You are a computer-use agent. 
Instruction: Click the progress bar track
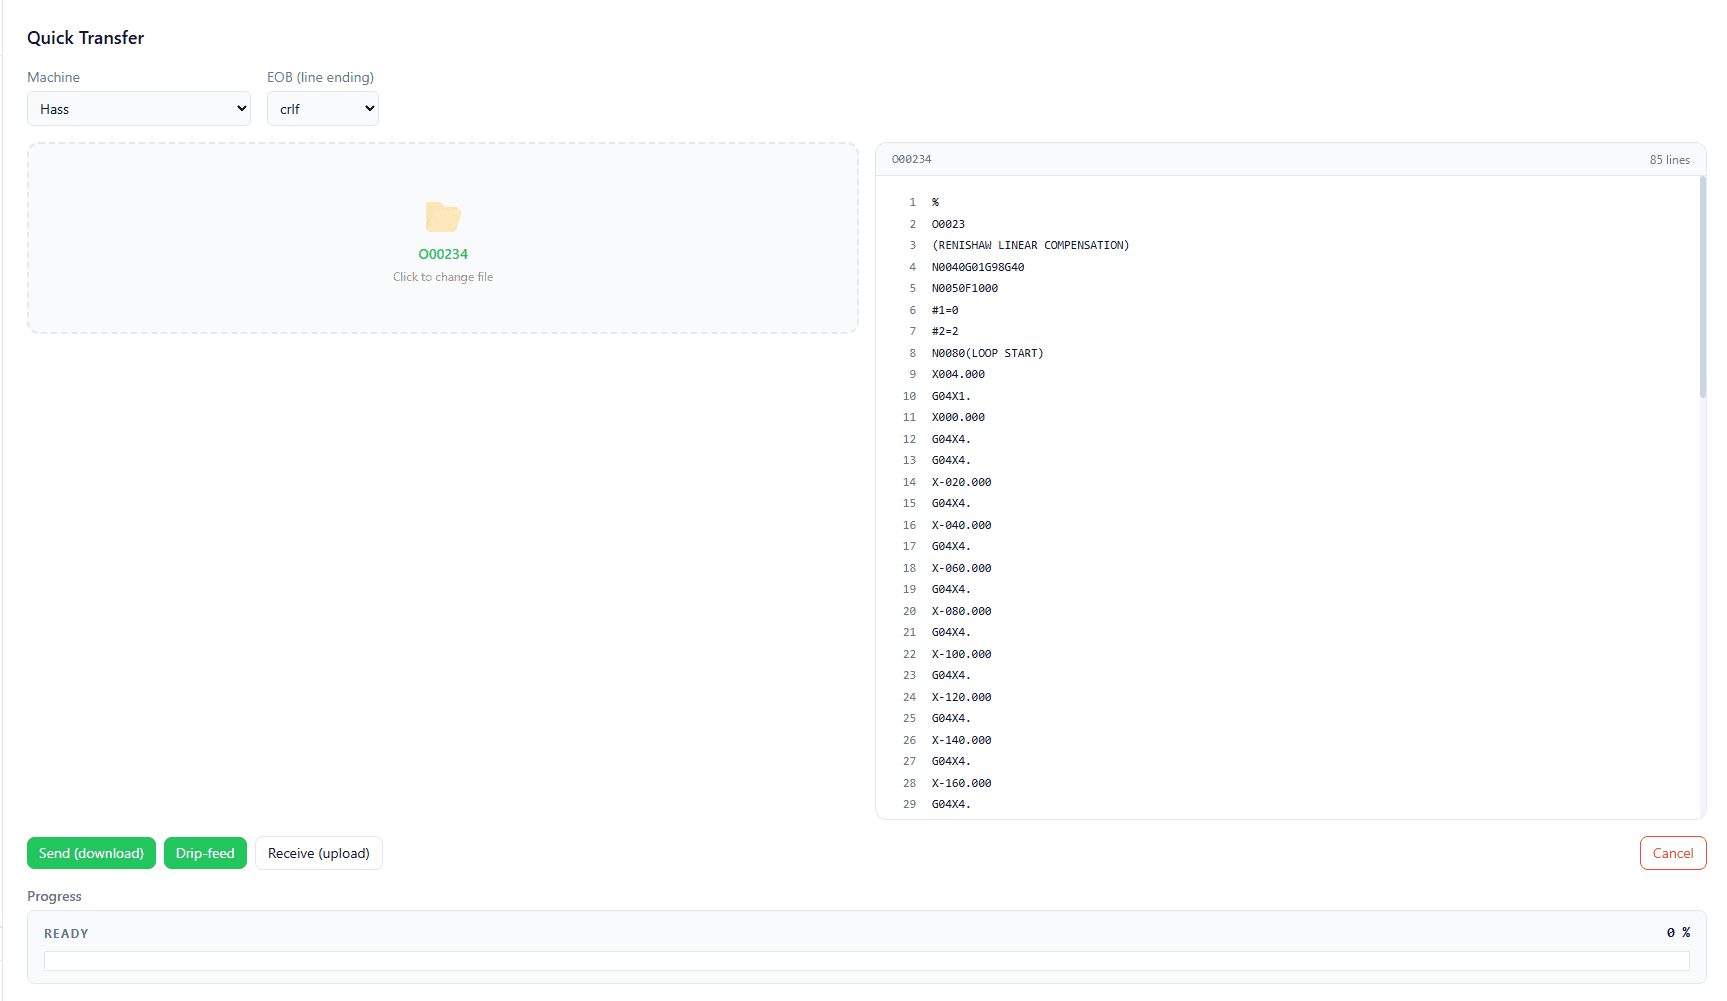click(x=866, y=961)
